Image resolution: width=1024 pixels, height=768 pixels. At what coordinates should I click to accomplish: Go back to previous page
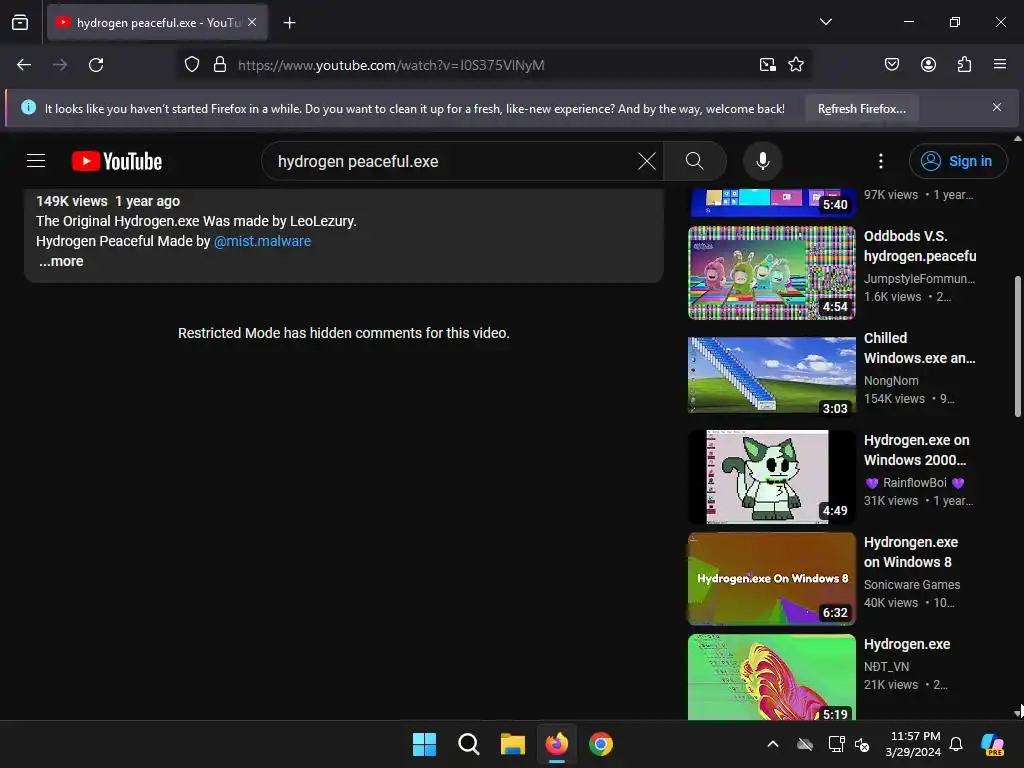click(x=24, y=65)
